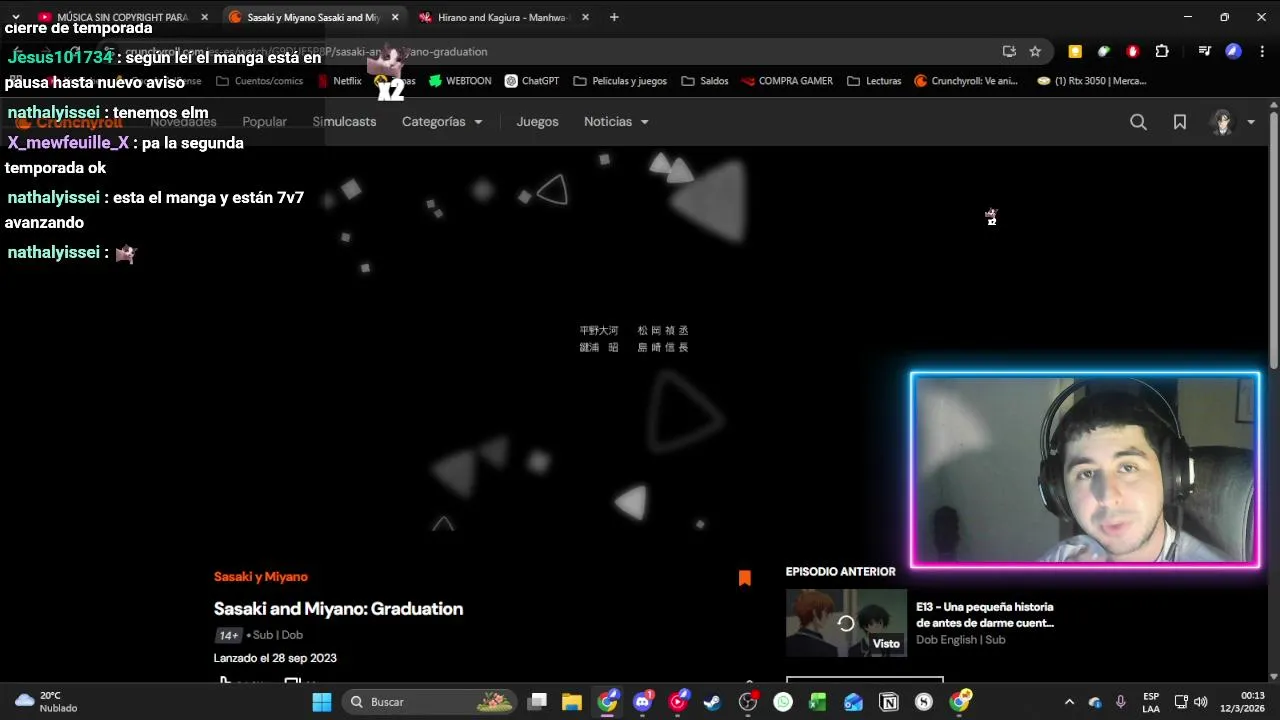
Task: Open the previous episode E13 thumbnail
Action: (846, 623)
